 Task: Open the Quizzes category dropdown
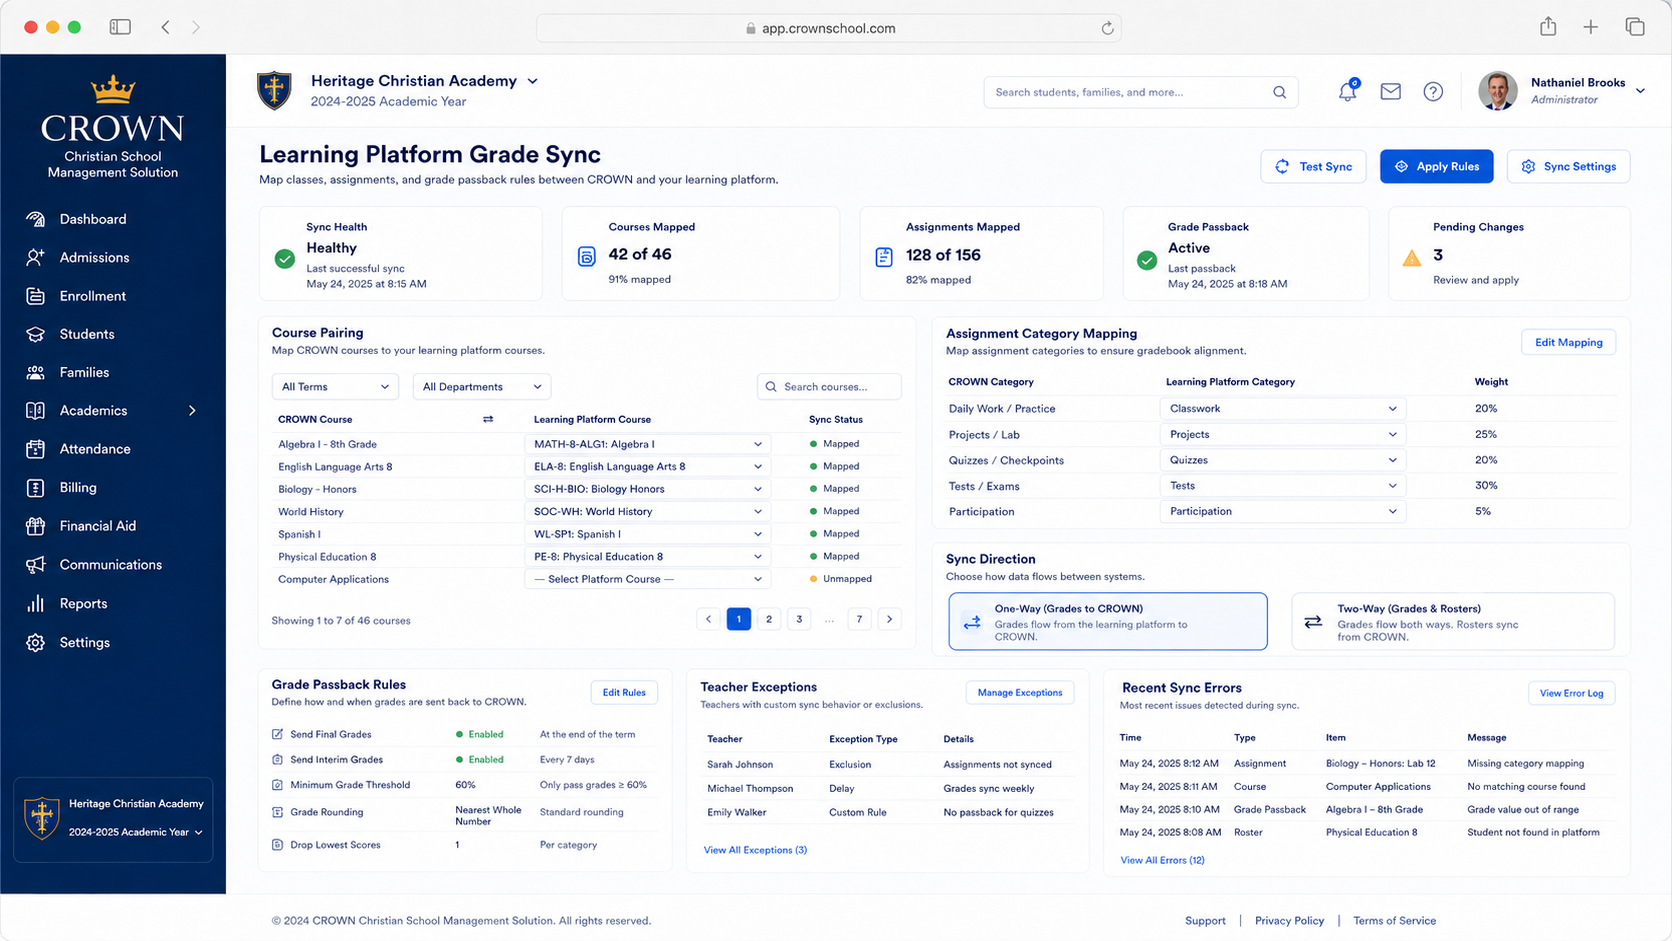[1283, 460]
